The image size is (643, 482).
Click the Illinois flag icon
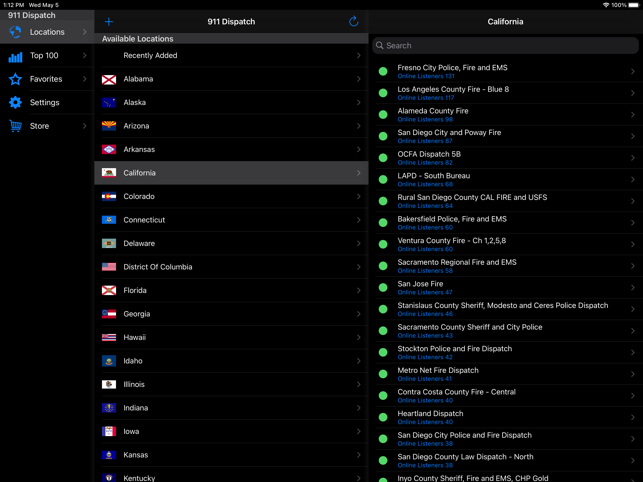click(109, 385)
